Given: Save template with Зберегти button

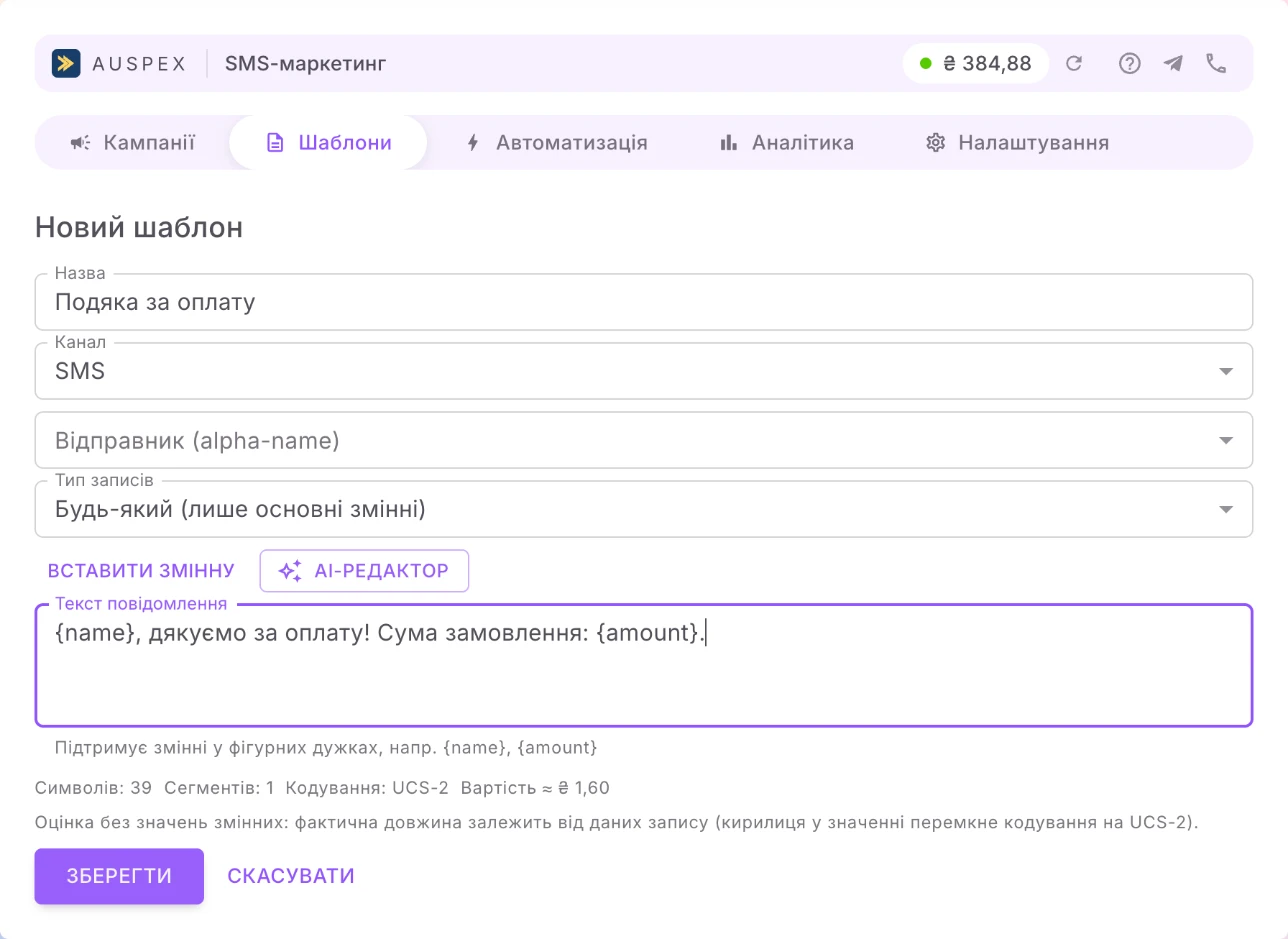Looking at the screenshot, I should (x=119, y=876).
